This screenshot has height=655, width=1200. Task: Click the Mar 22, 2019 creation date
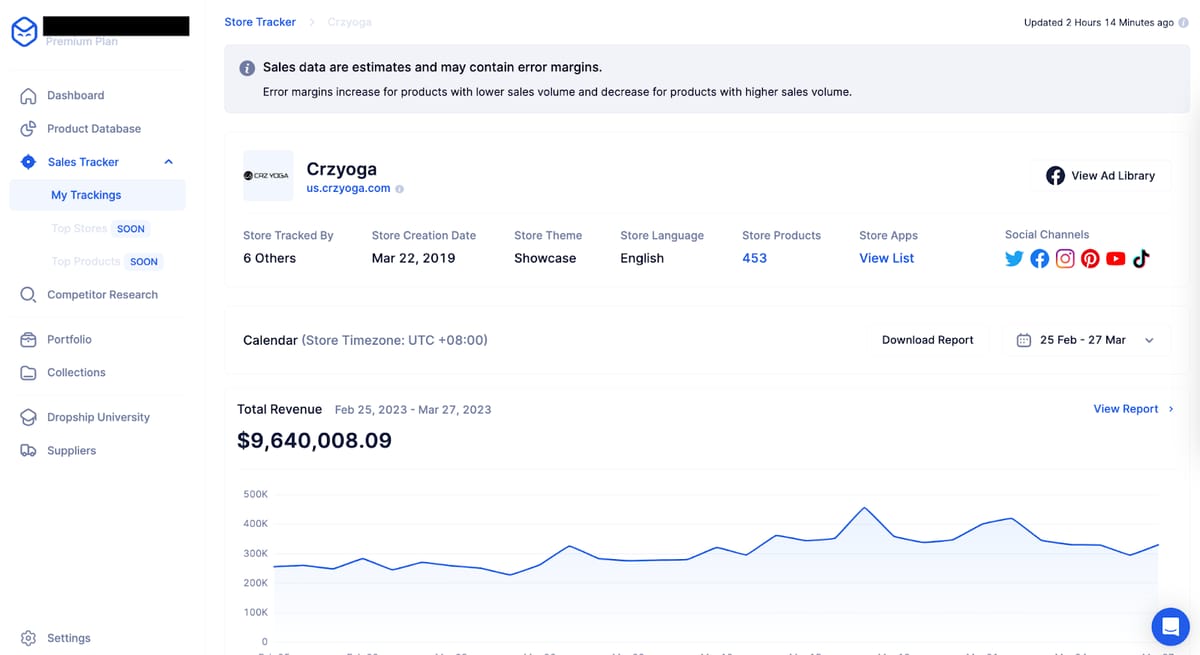point(413,258)
